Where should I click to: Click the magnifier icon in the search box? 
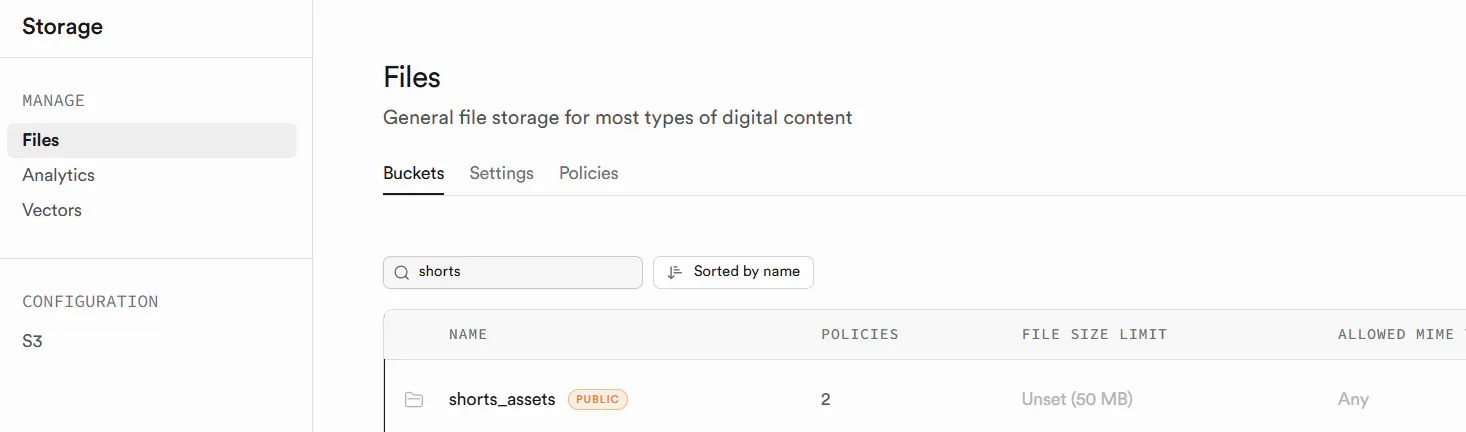click(402, 272)
